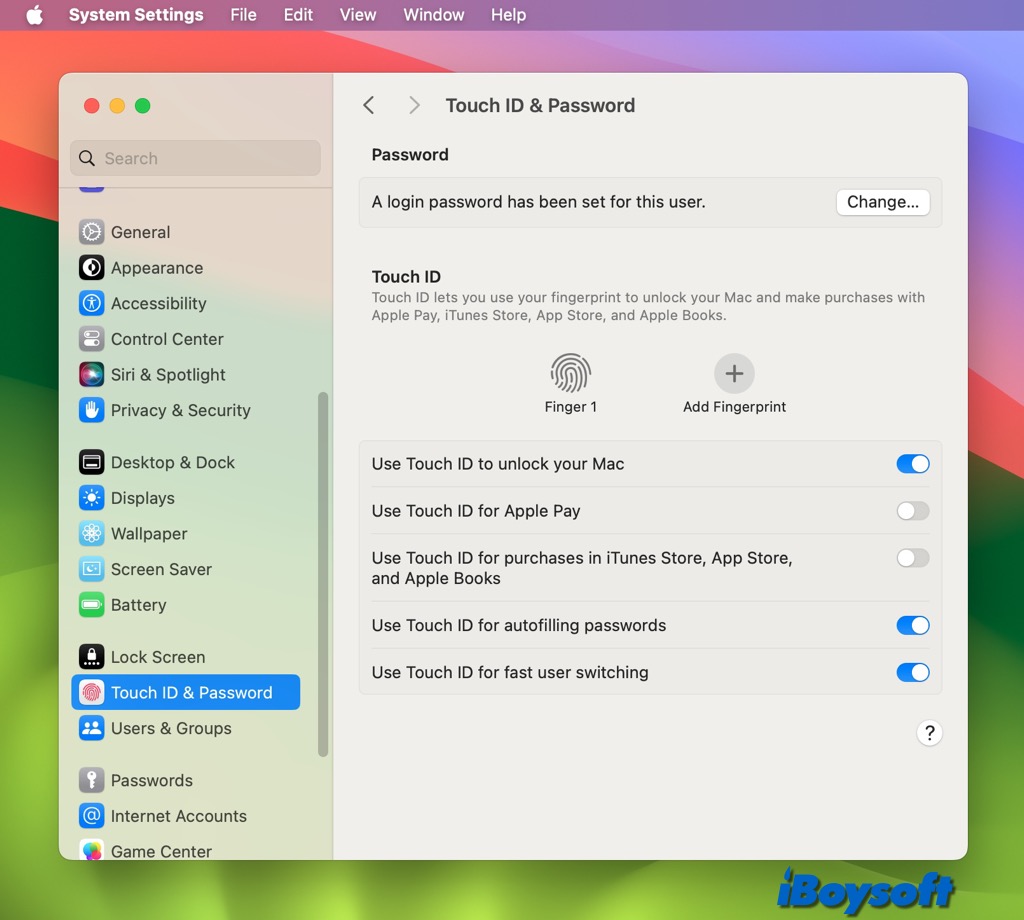Open the Help menu in menu bar
Viewport: 1024px width, 920px height.
pyautogui.click(x=508, y=15)
